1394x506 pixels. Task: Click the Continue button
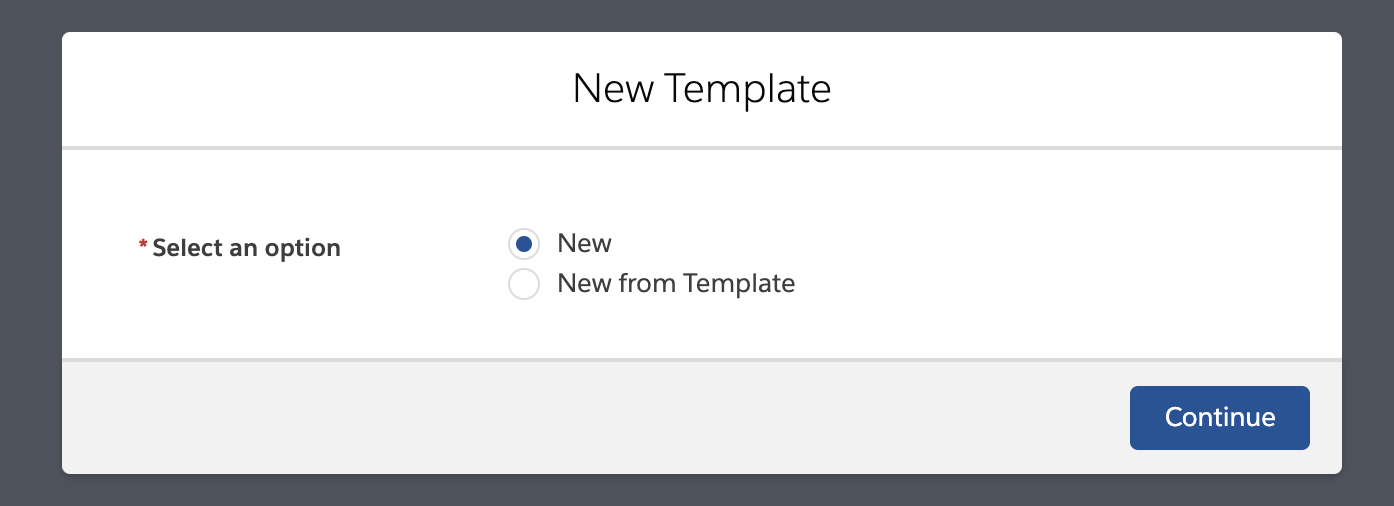point(1219,417)
